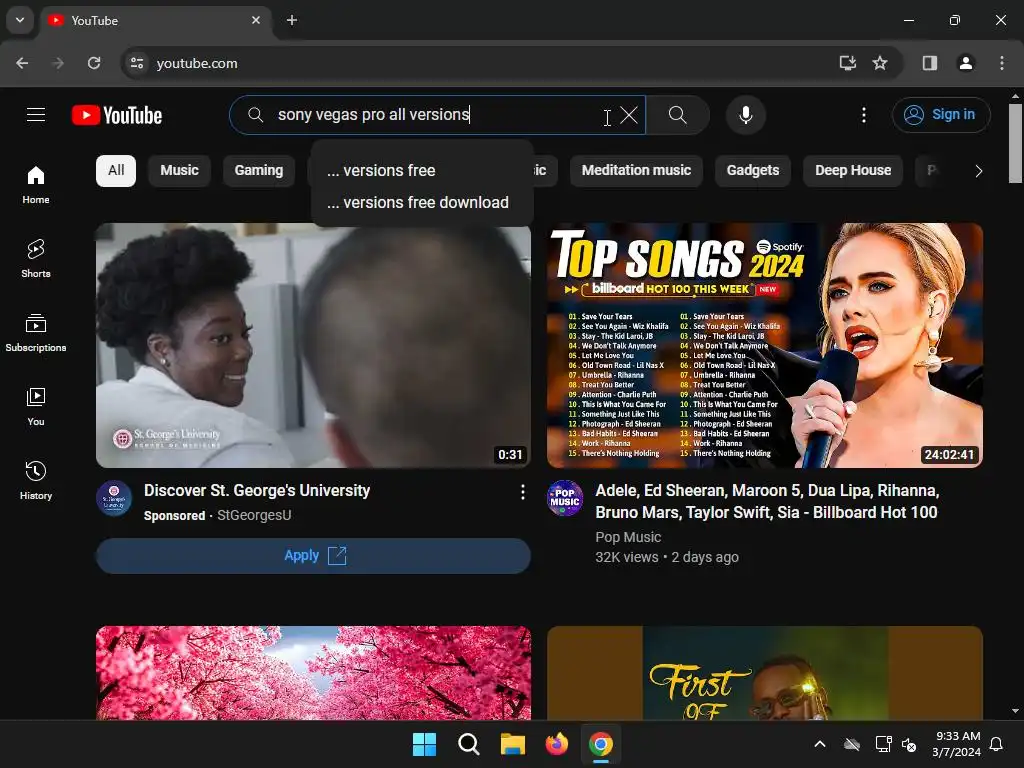1024x768 pixels.
Task: Open the You section in sidebar
Action: pos(36,406)
